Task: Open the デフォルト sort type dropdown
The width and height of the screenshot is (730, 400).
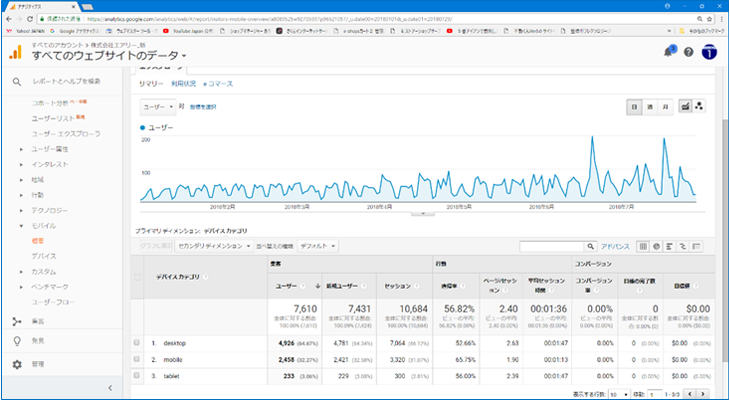Action: coord(318,246)
